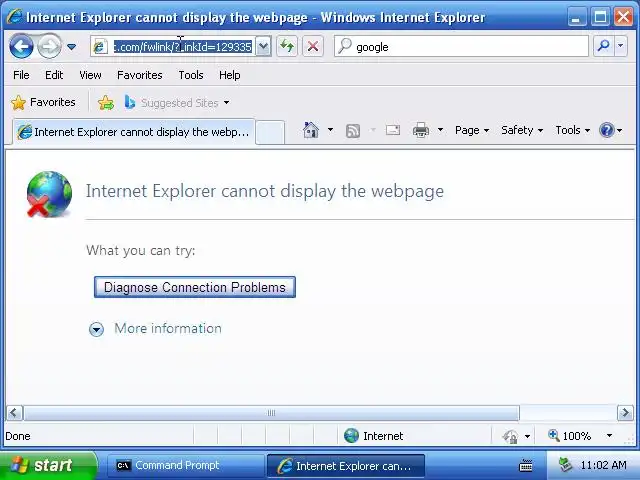Click the 11:02 AM system clock
Screen dimensions: 640x480
603,465
